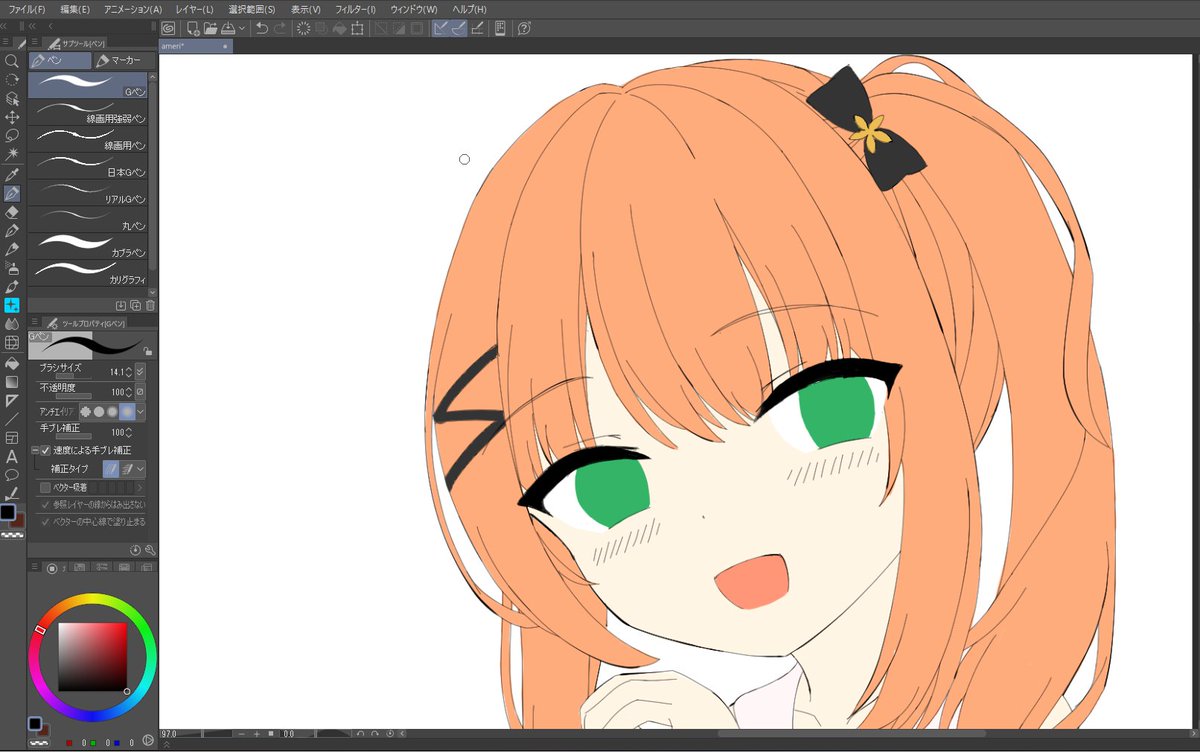
Task: Select the Eraser tool
Action: coord(12,212)
